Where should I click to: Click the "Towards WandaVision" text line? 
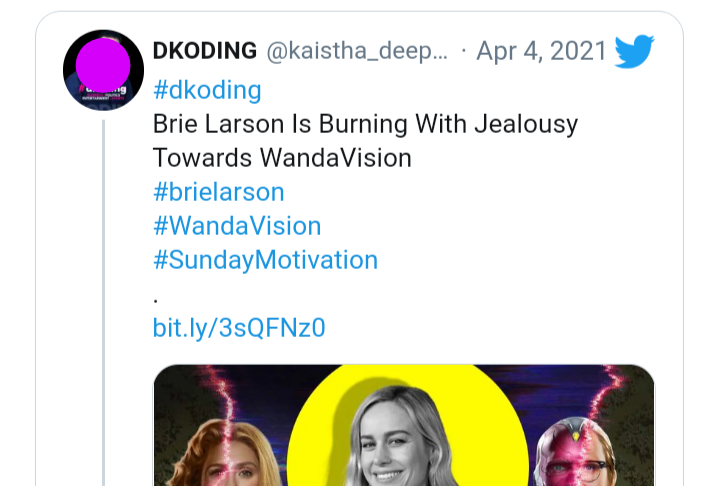pos(282,158)
